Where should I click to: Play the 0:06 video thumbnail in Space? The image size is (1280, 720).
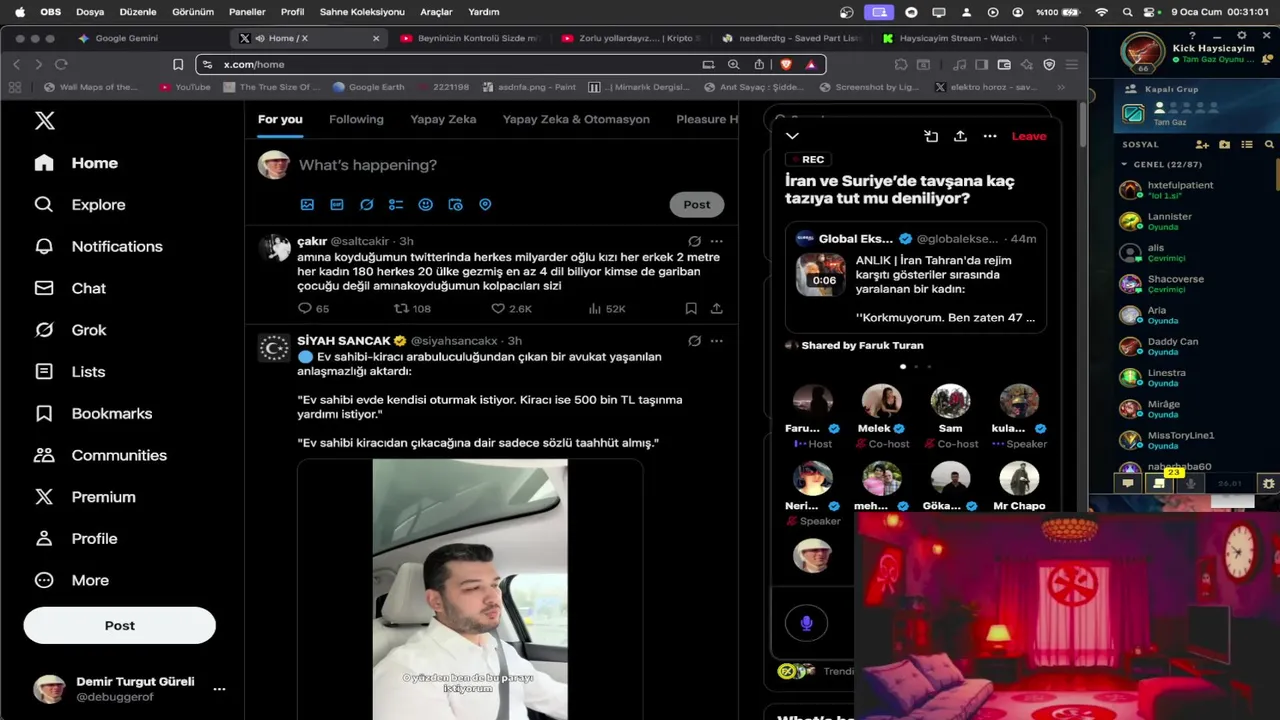point(821,274)
